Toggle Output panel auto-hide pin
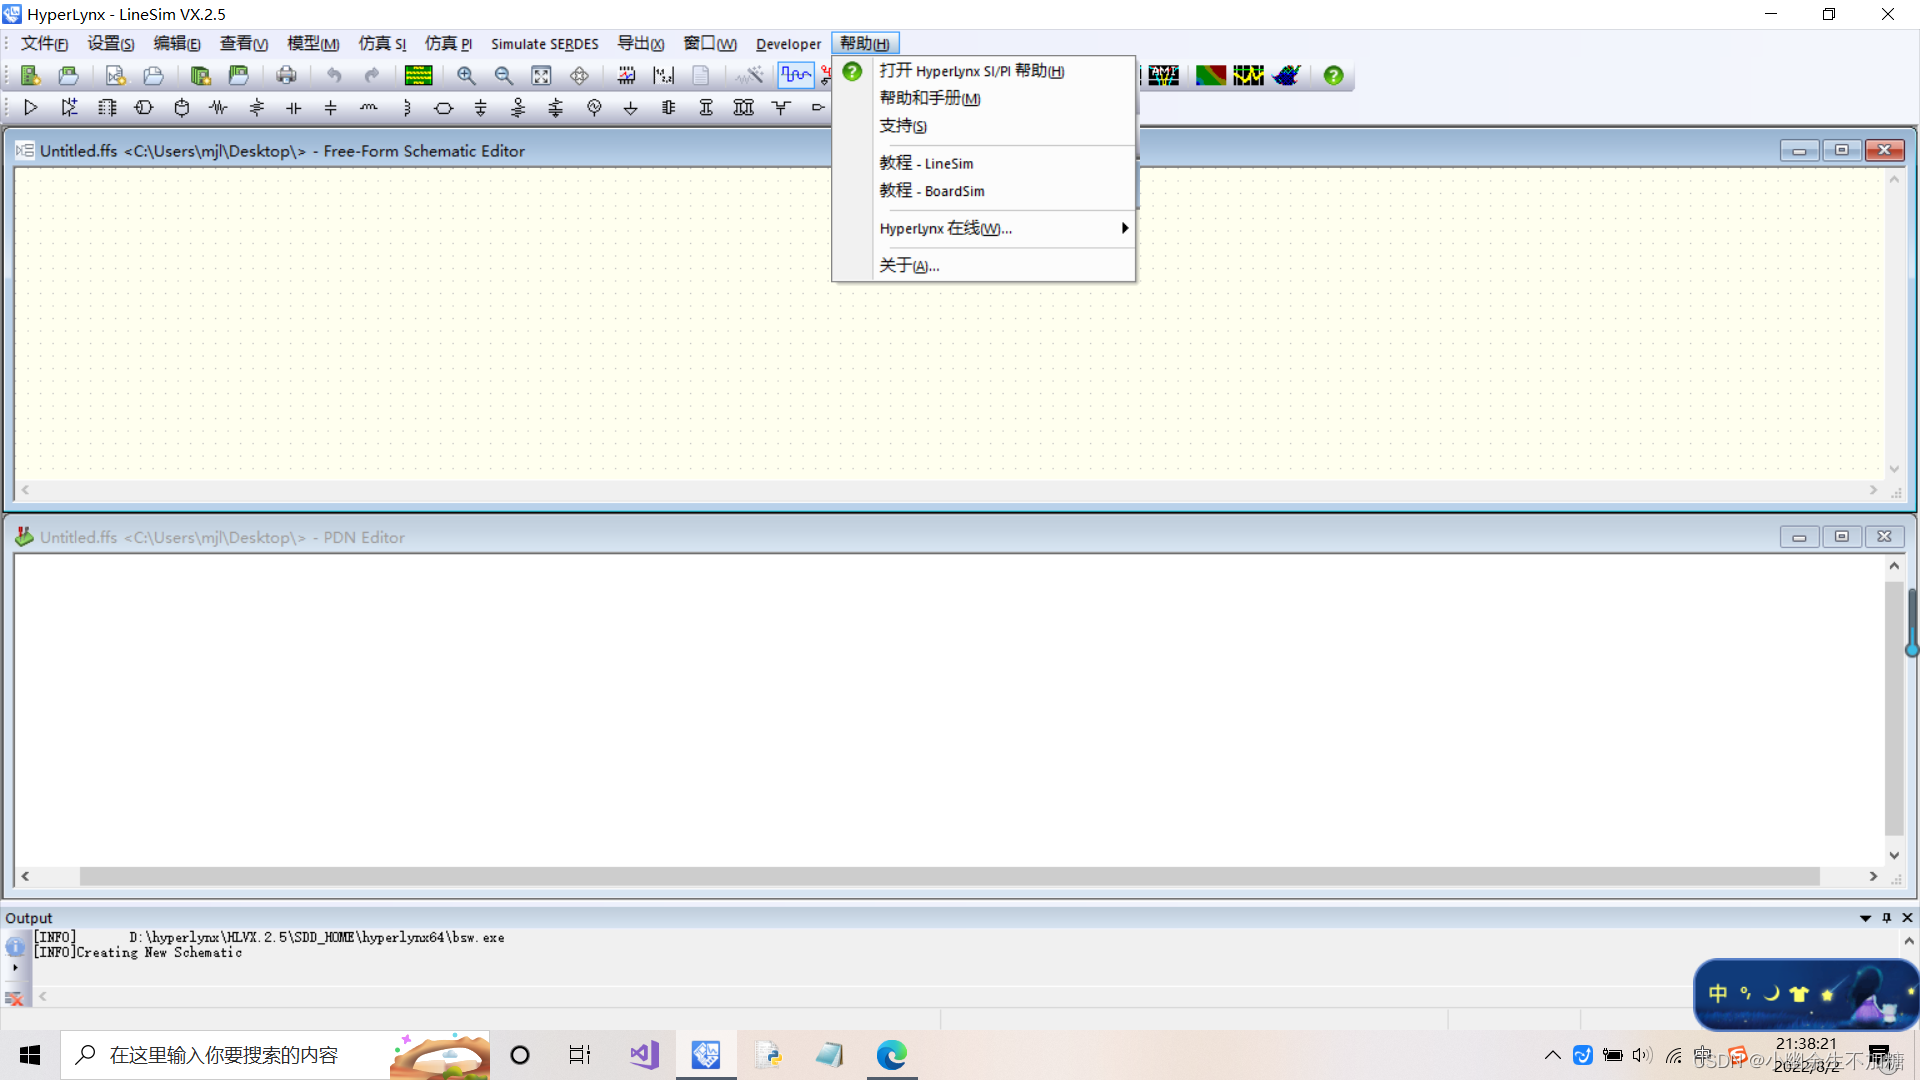The image size is (1920, 1080). click(1887, 918)
